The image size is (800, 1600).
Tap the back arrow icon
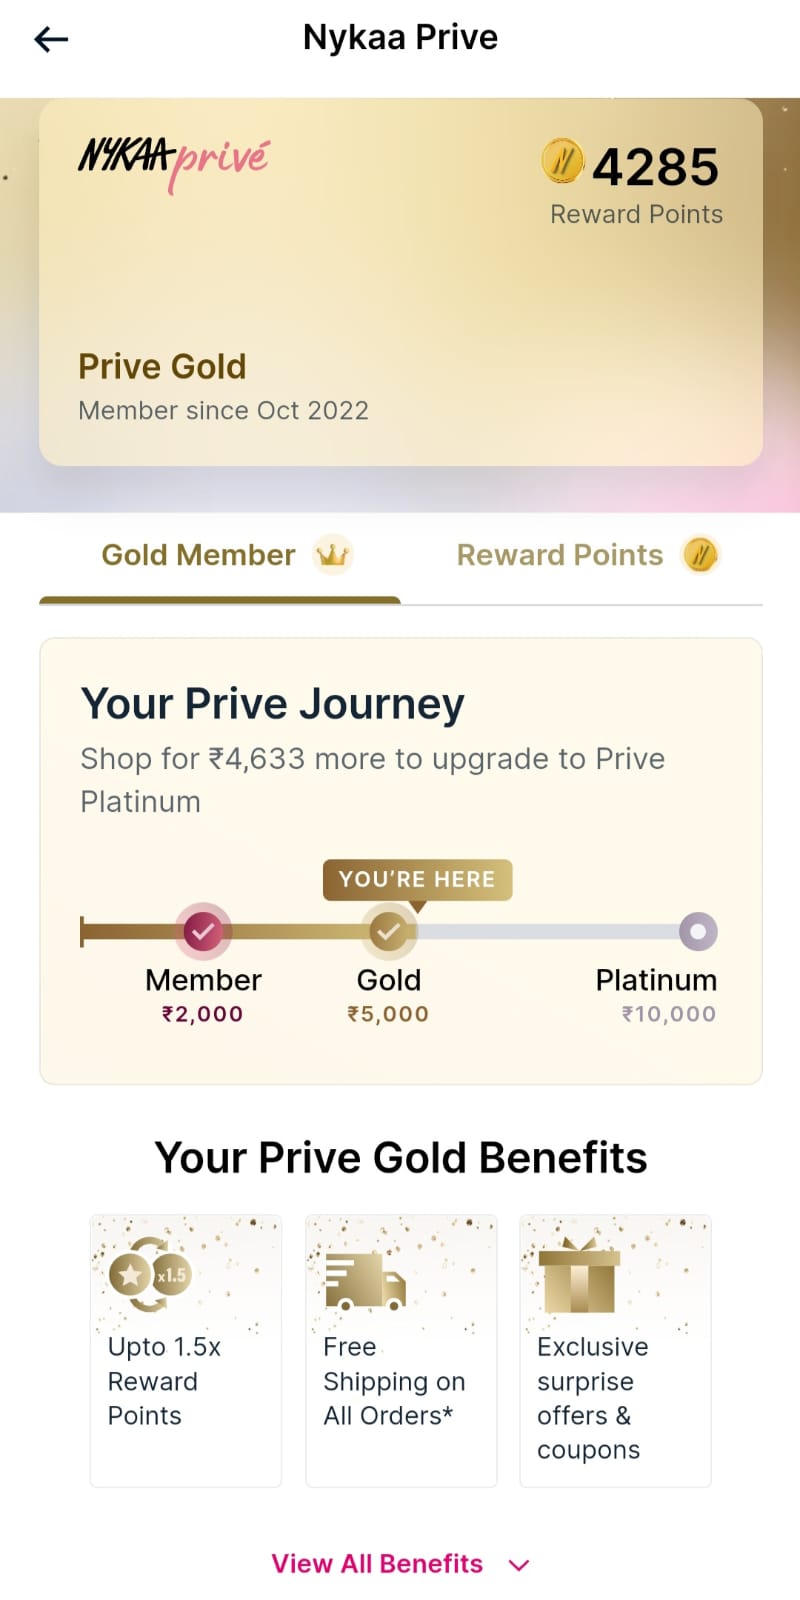(51, 39)
